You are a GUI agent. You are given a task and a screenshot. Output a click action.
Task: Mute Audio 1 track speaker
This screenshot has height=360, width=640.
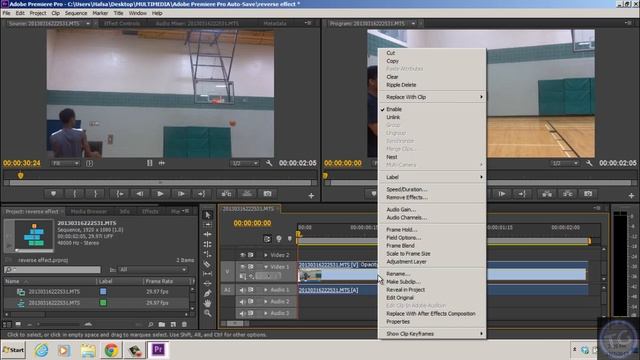(242, 290)
